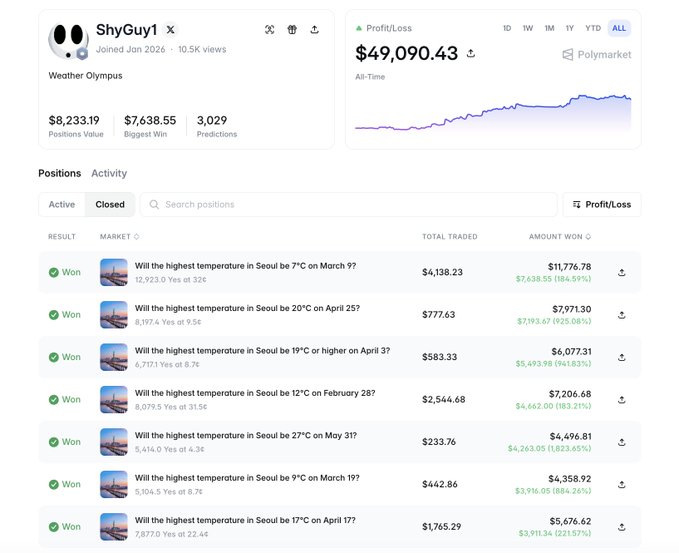The image size is (679, 553).
Task: Open market 'Seoul be 9°C on March 19?'
Action: click(247, 478)
